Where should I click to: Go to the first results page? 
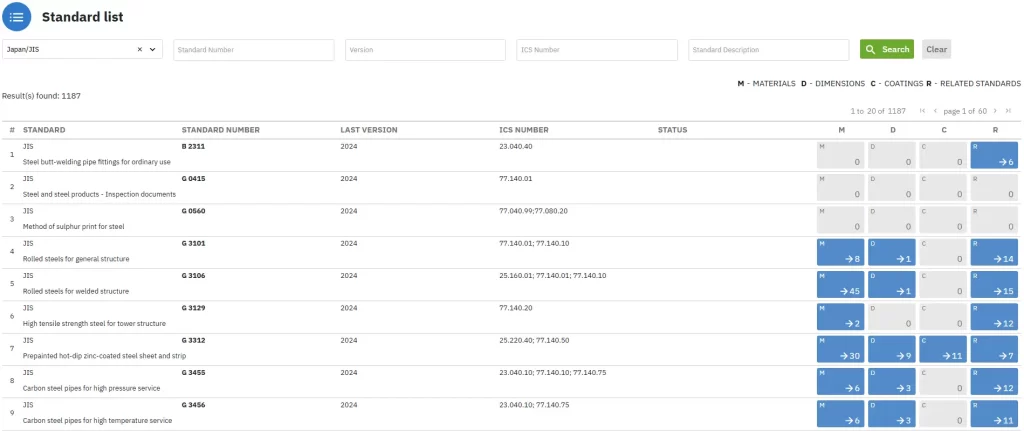click(x=922, y=111)
